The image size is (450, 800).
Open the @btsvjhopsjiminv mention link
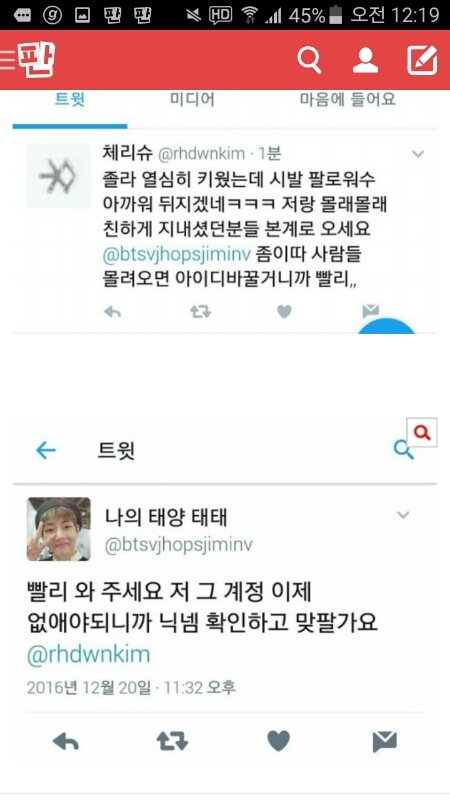[x=177, y=255]
